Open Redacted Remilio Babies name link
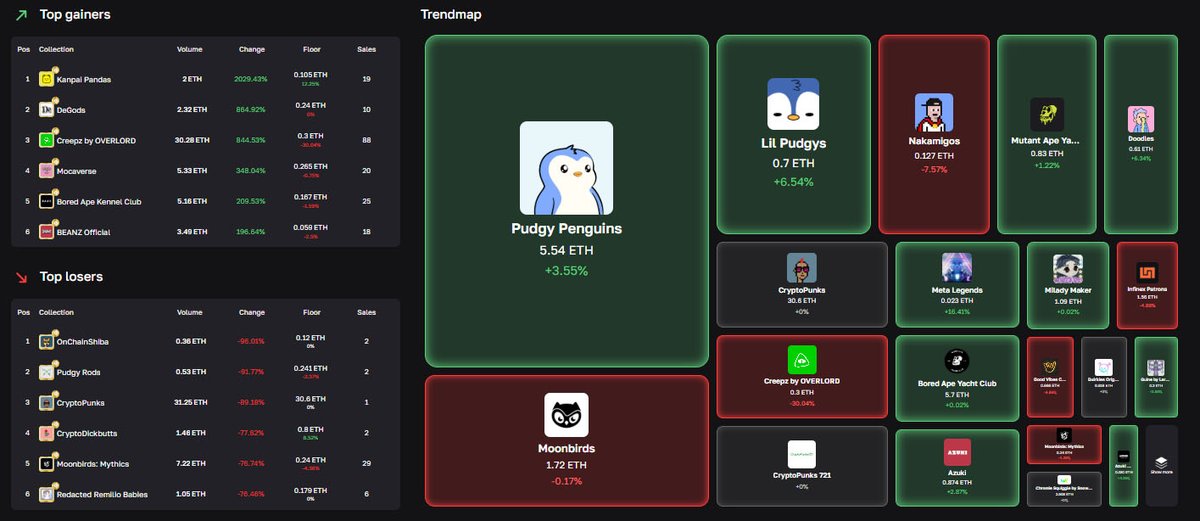The height and width of the screenshot is (521, 1200). [100, 494]
